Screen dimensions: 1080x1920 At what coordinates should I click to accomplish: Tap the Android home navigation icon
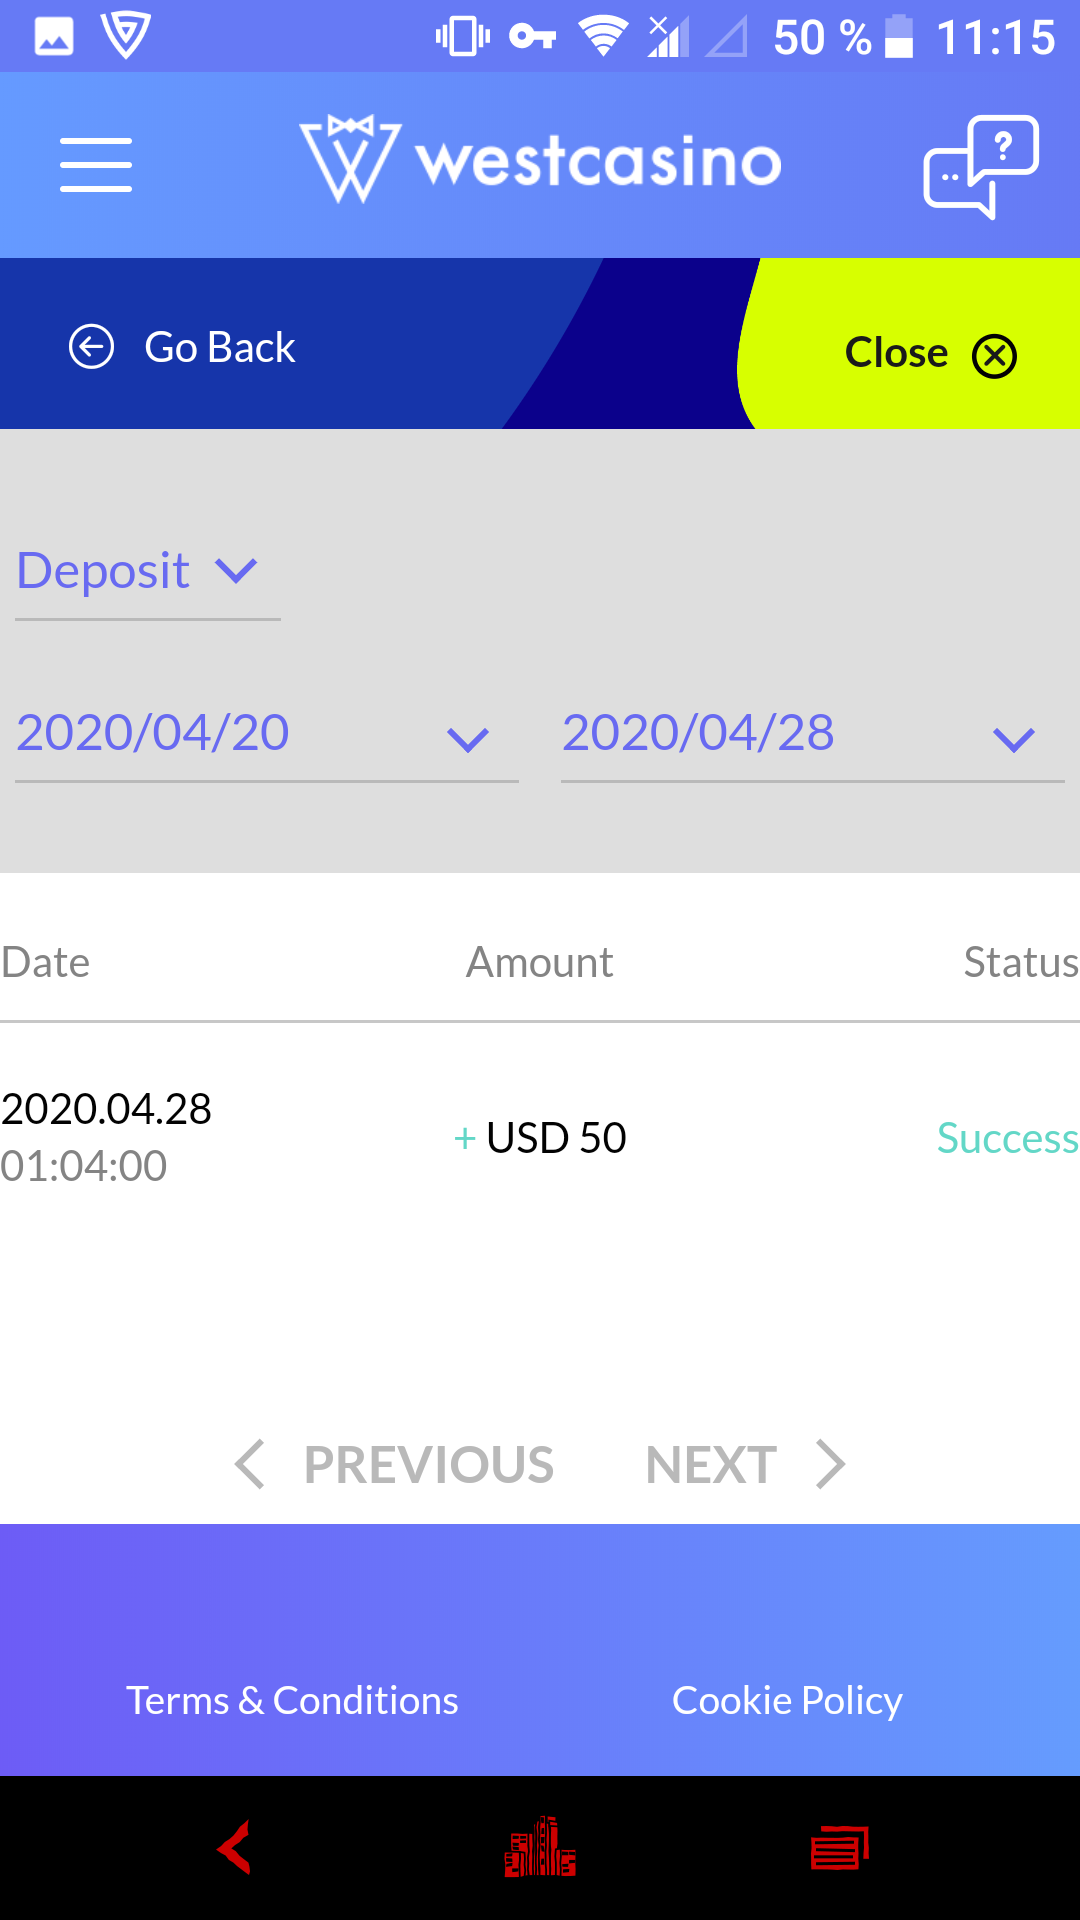(540, 1847)
